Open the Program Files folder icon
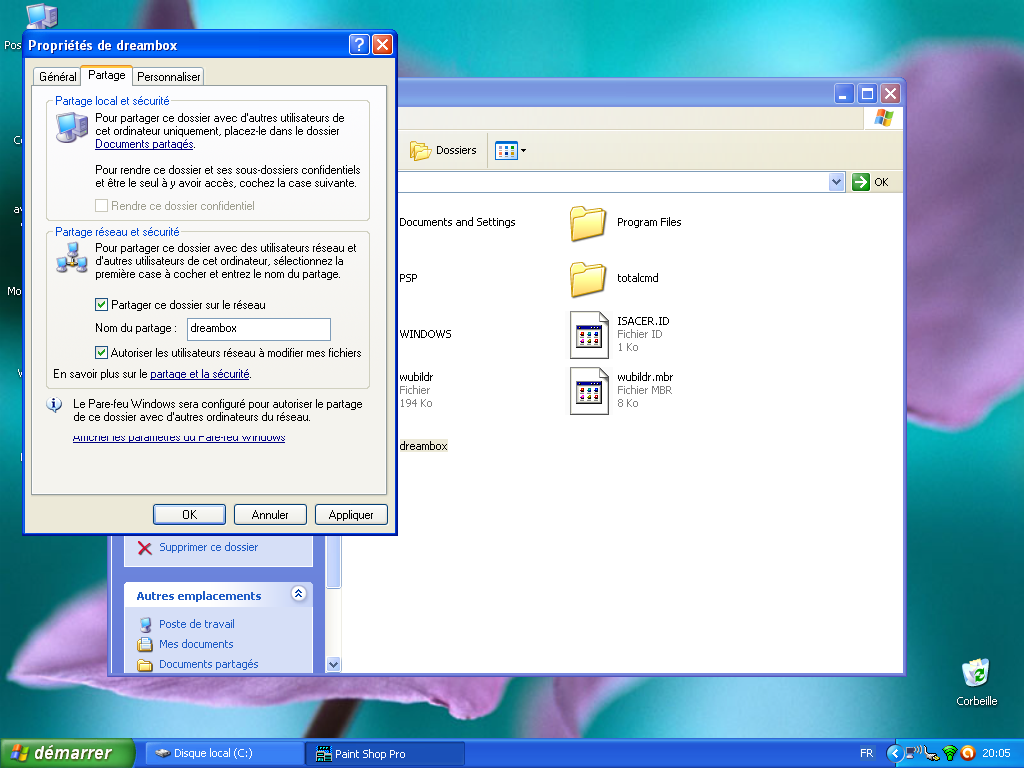The height and width of the screenshot is (768, 1024). (x=588, y=223)
